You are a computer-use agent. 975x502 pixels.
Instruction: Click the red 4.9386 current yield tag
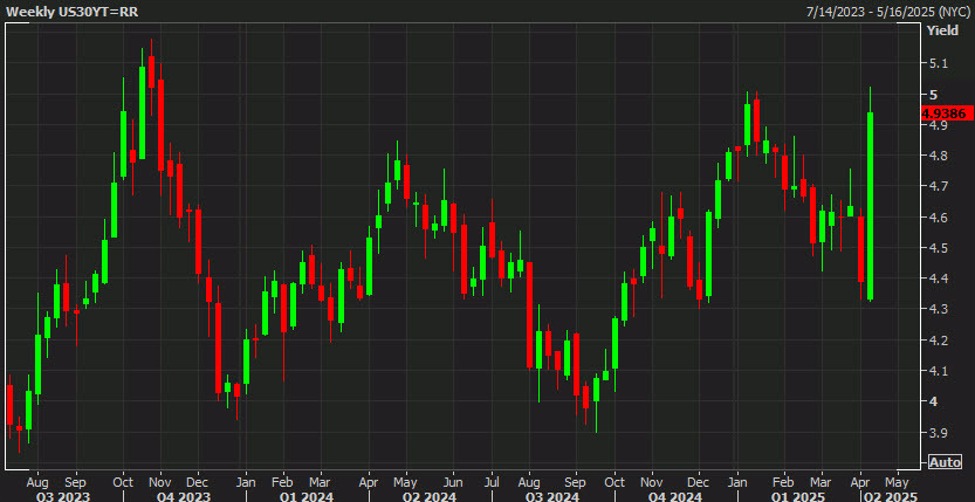coord(945,114)
